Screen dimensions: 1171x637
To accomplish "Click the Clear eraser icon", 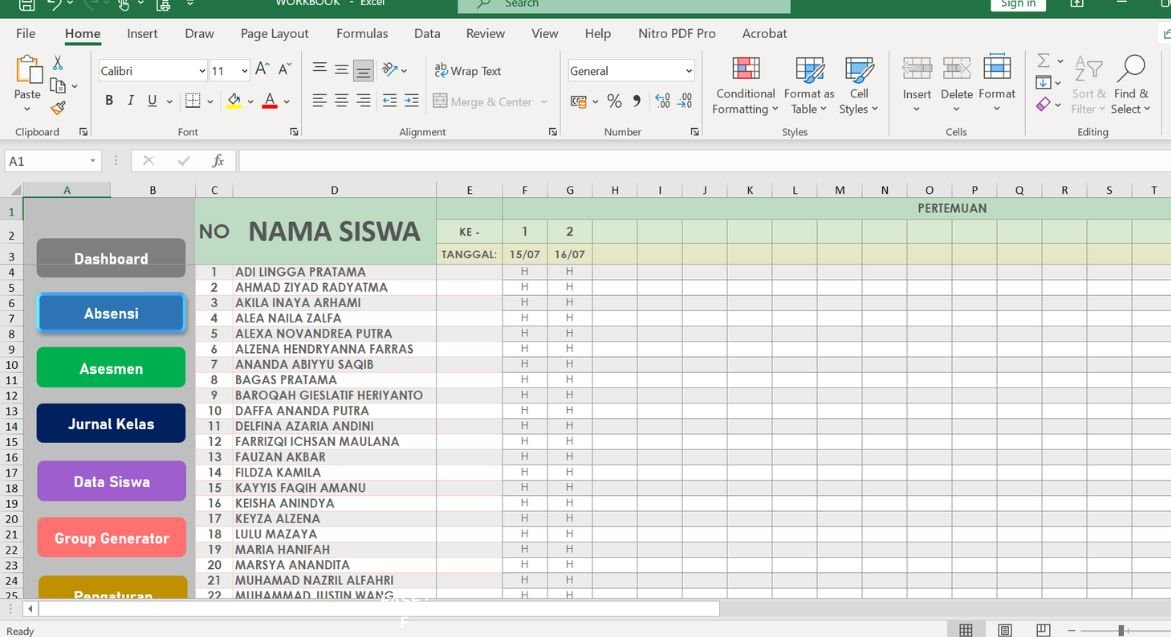I will pyautogui.click(x=1044, y=105).
